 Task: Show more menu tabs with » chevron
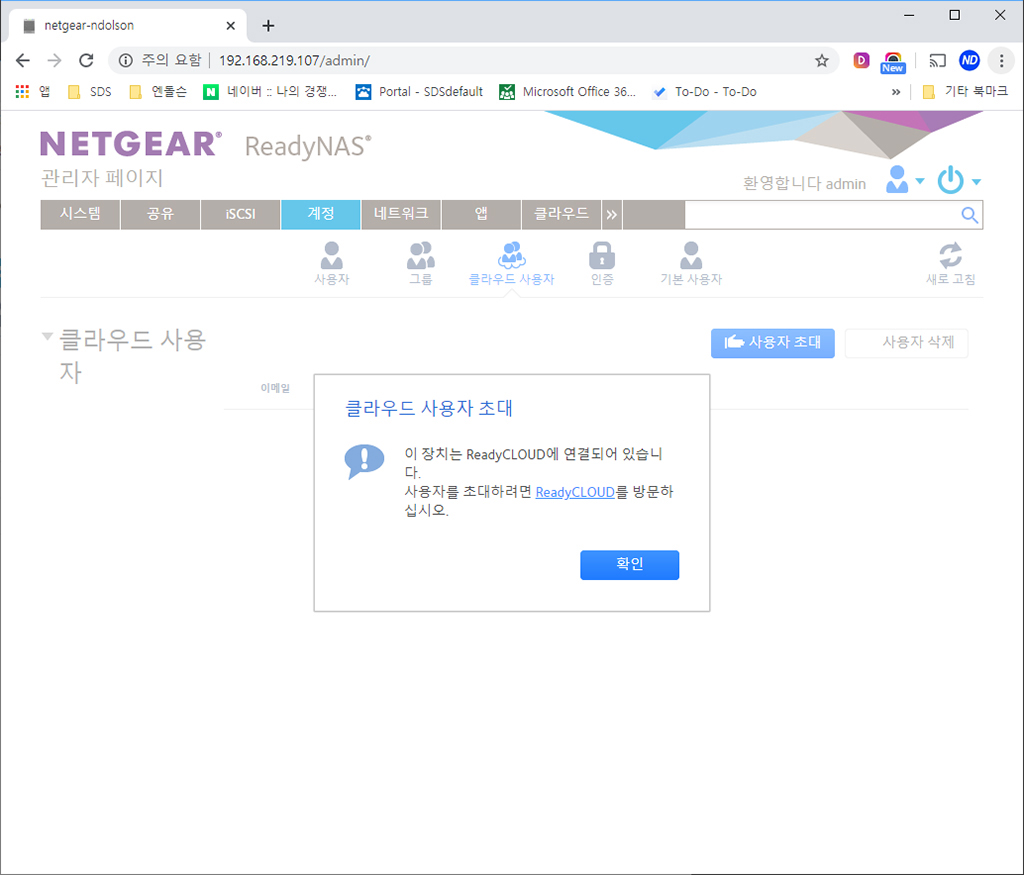pos(611,215)
